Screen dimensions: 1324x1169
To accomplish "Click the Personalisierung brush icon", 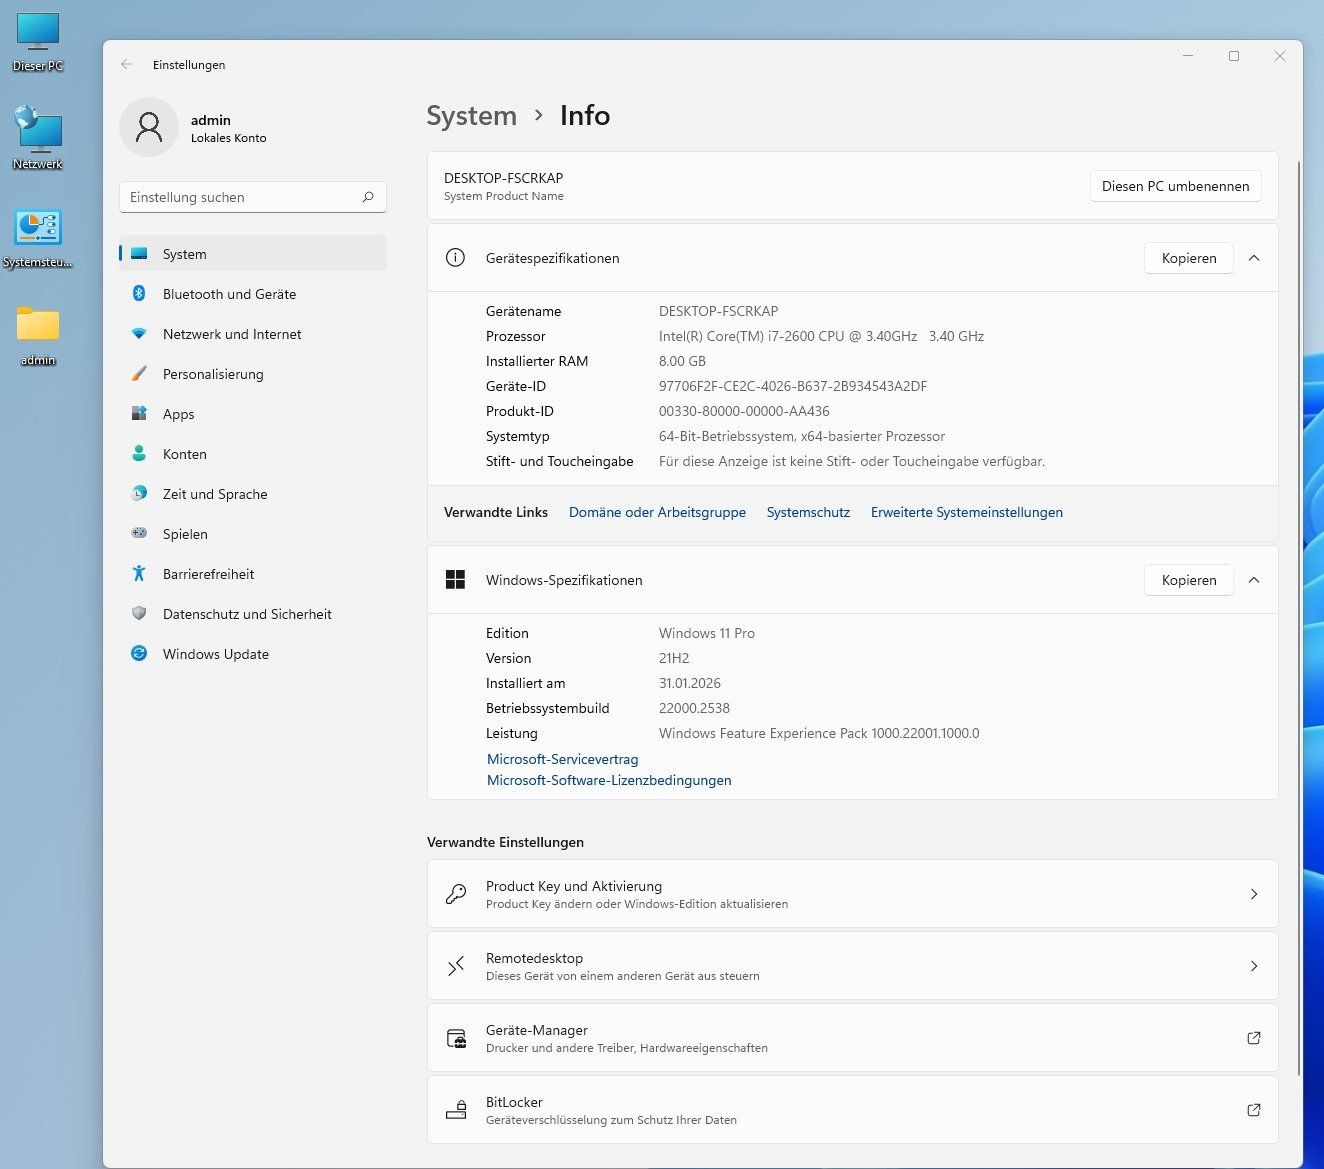I will [x=139, y=374].
